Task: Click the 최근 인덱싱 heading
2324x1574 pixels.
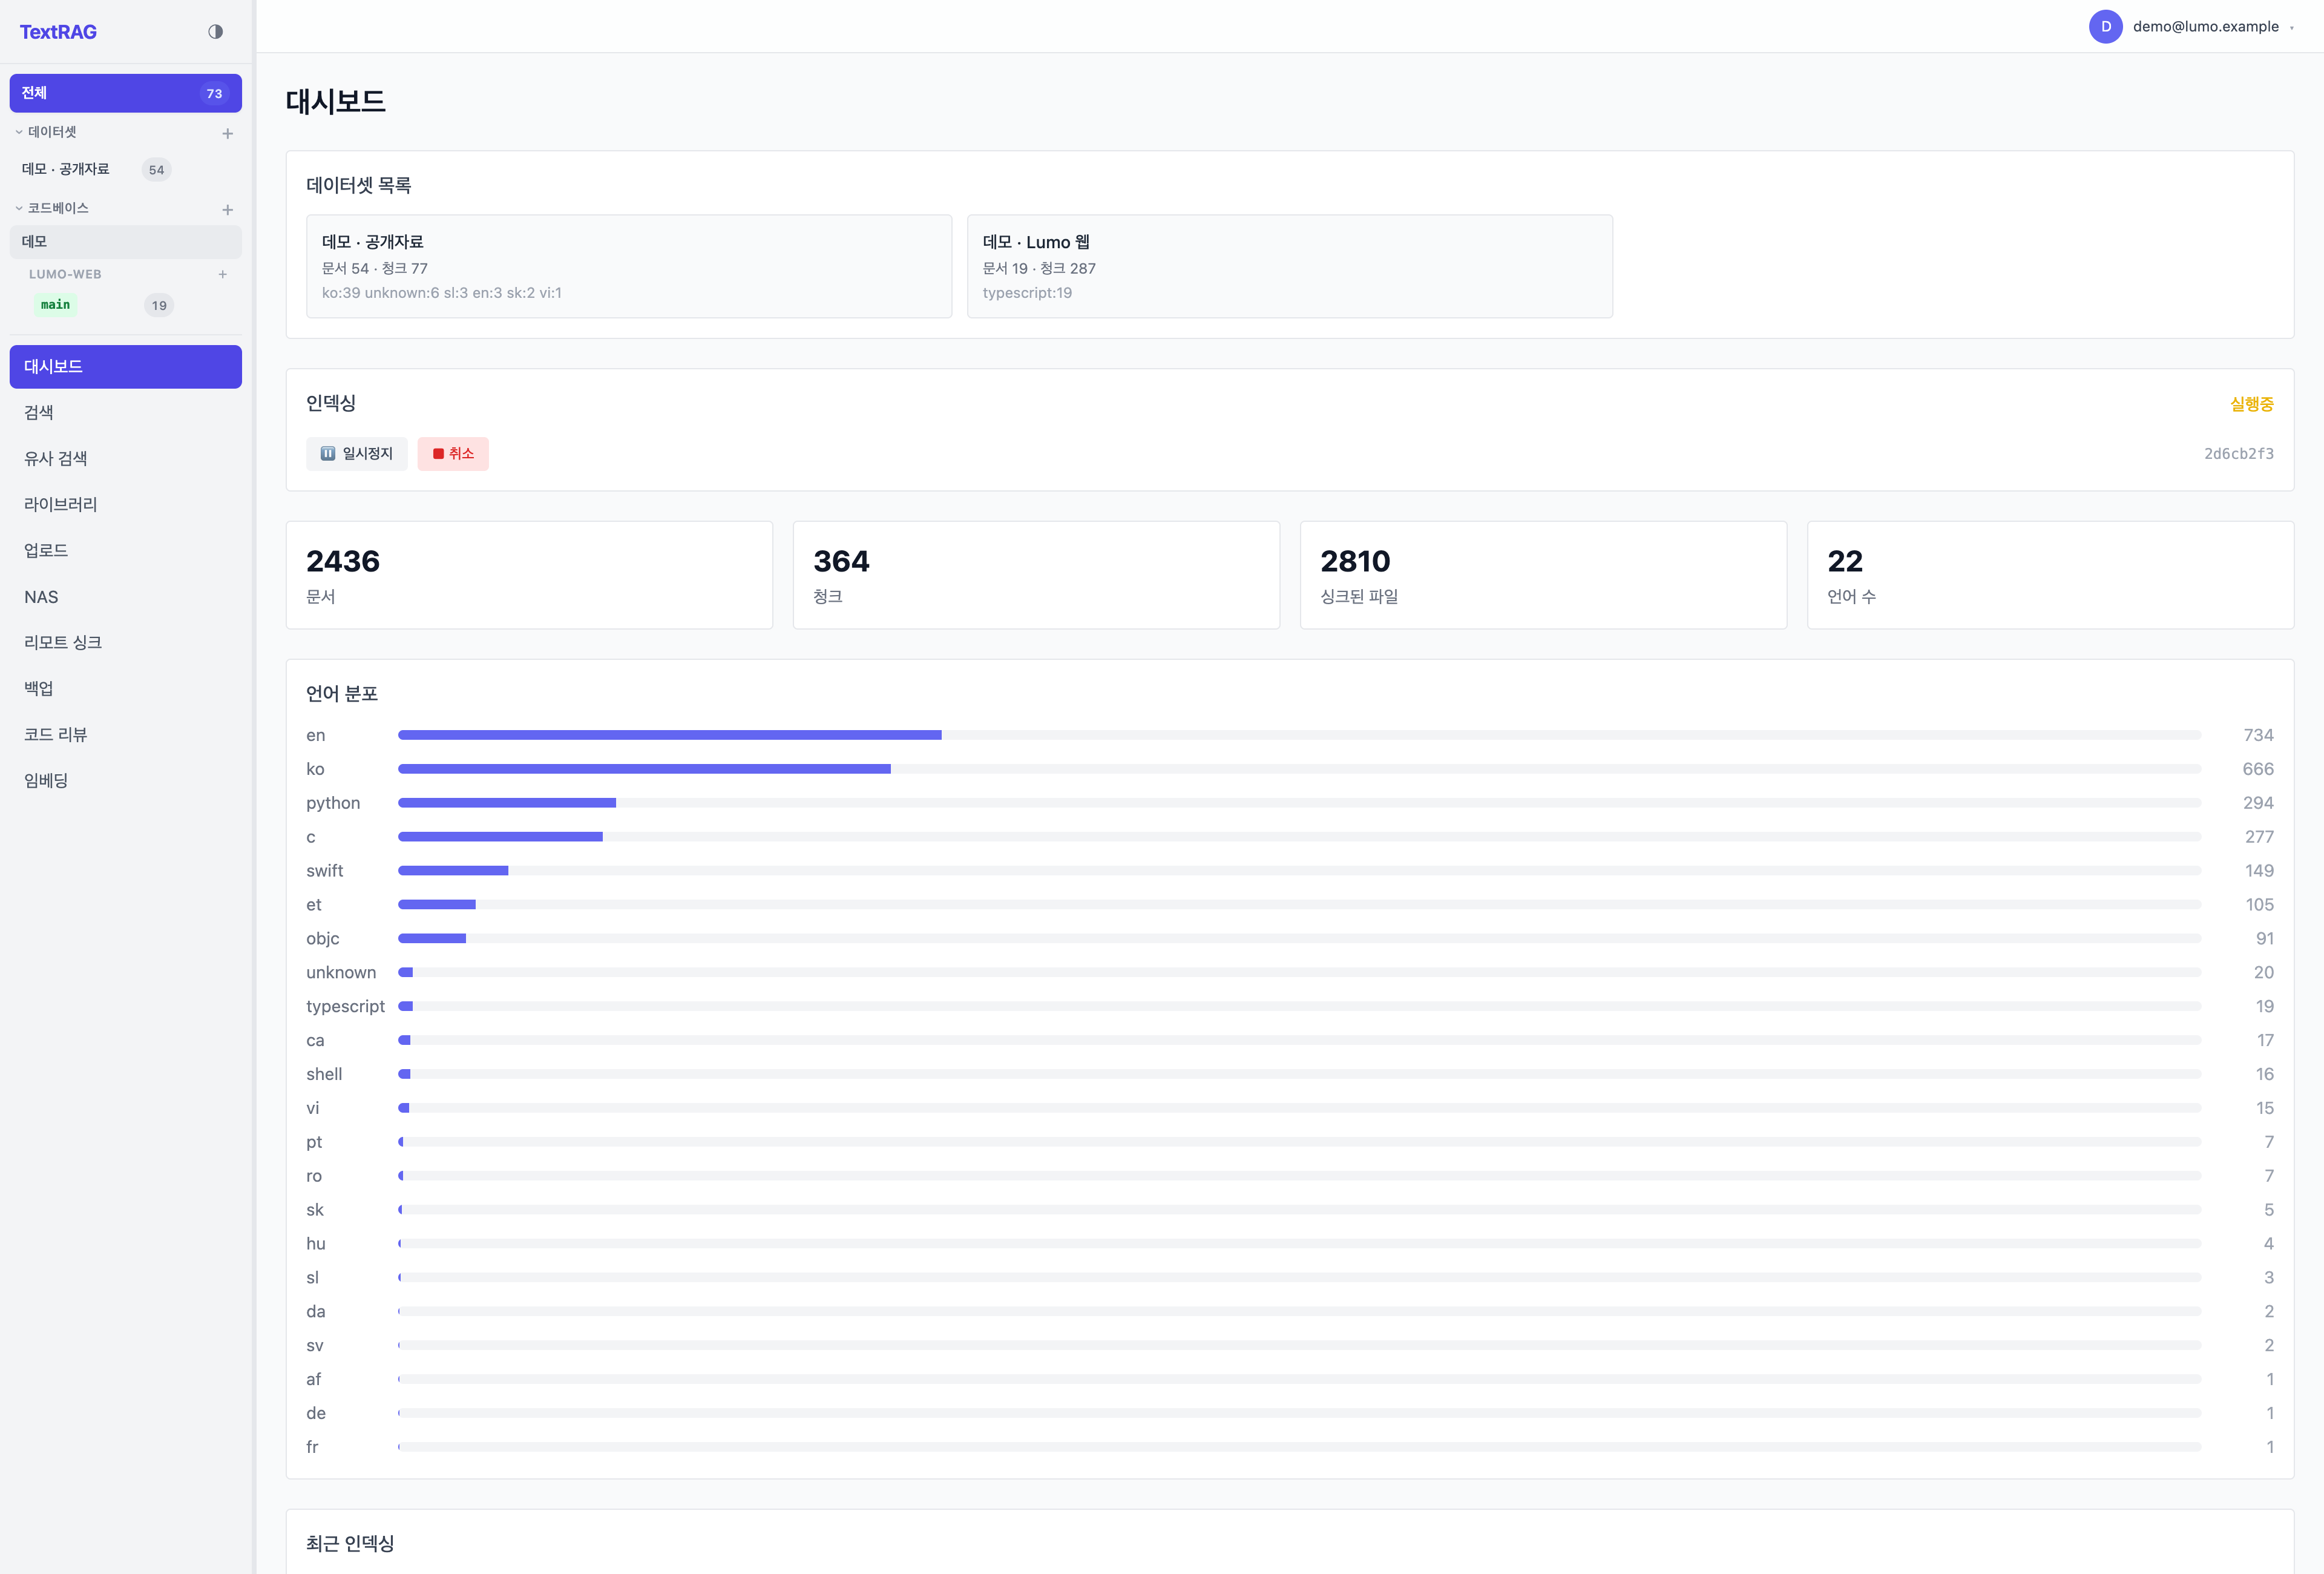Action: point(350,1543)
